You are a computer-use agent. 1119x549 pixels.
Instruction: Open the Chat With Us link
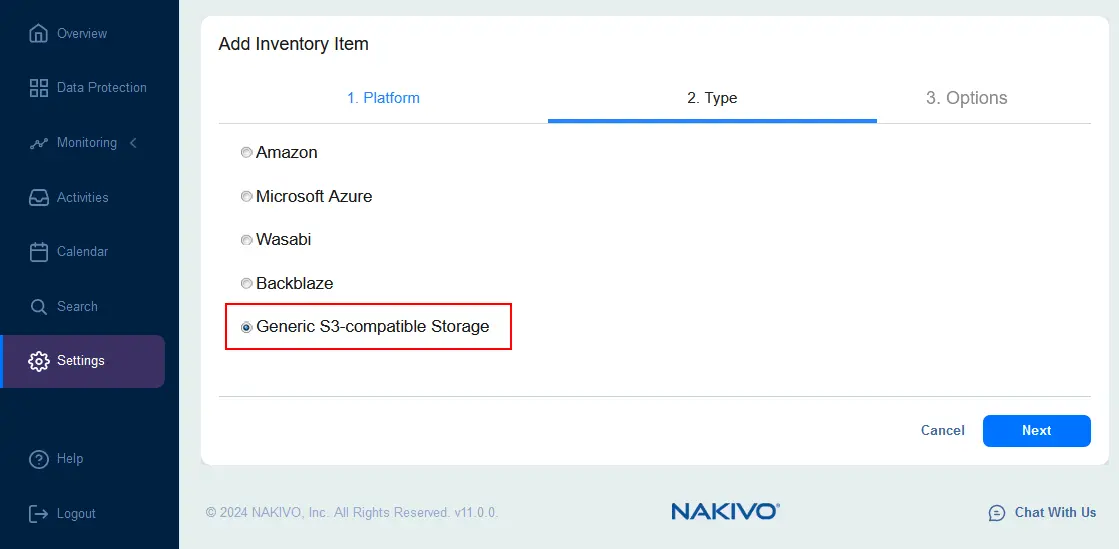pyautogui.click(x=1055, y=513)
